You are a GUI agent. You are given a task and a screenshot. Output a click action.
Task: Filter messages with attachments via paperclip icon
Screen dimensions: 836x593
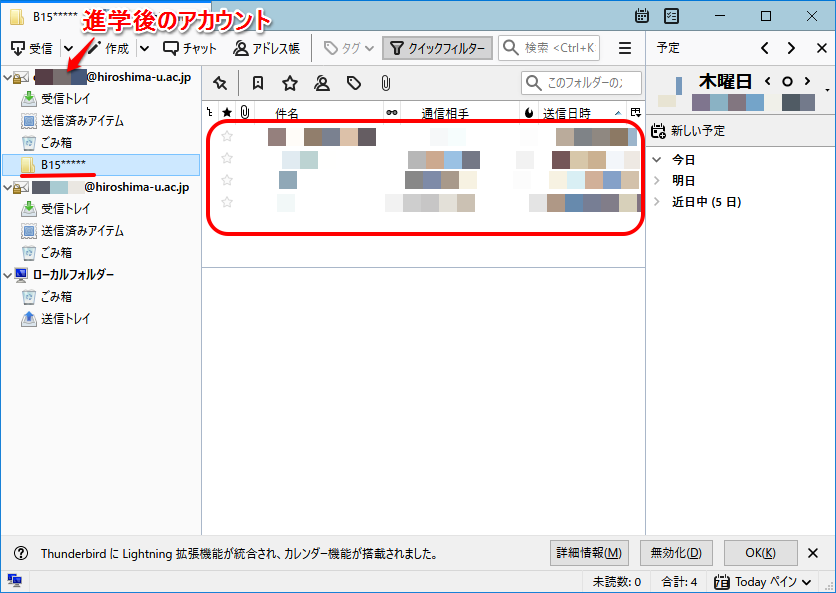[385, 83]
